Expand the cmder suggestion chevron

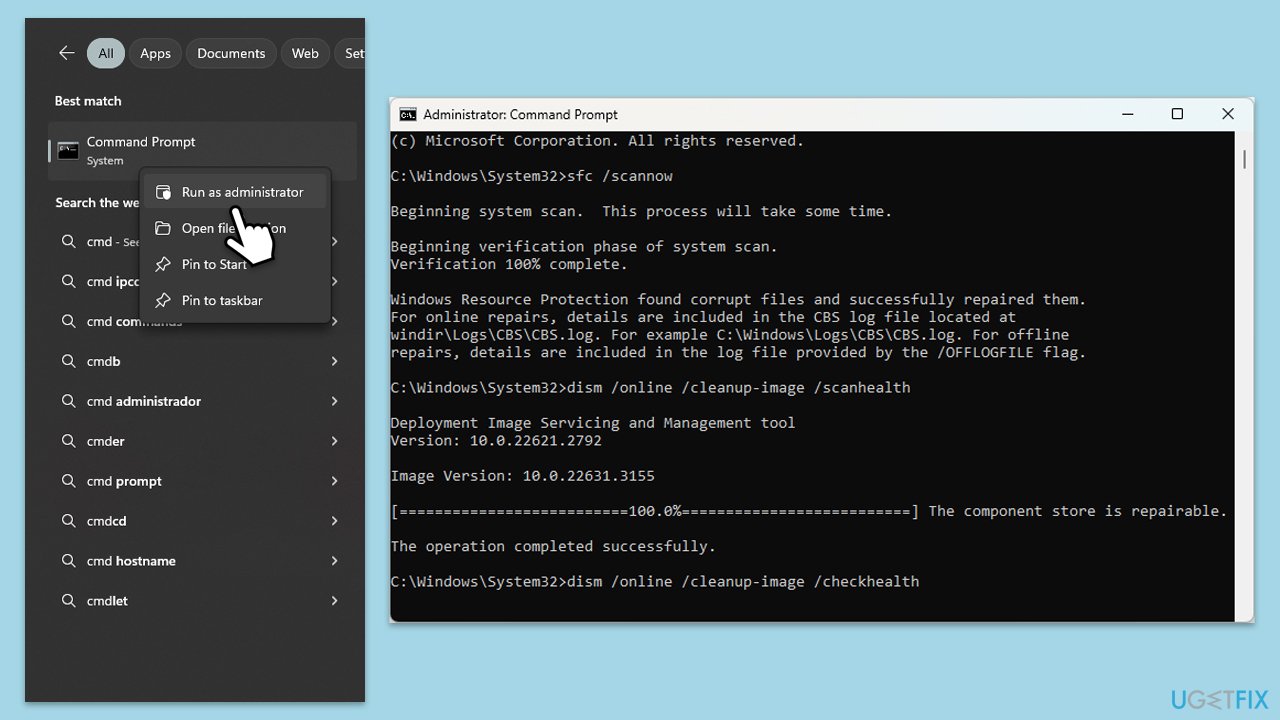coord(335,441)
